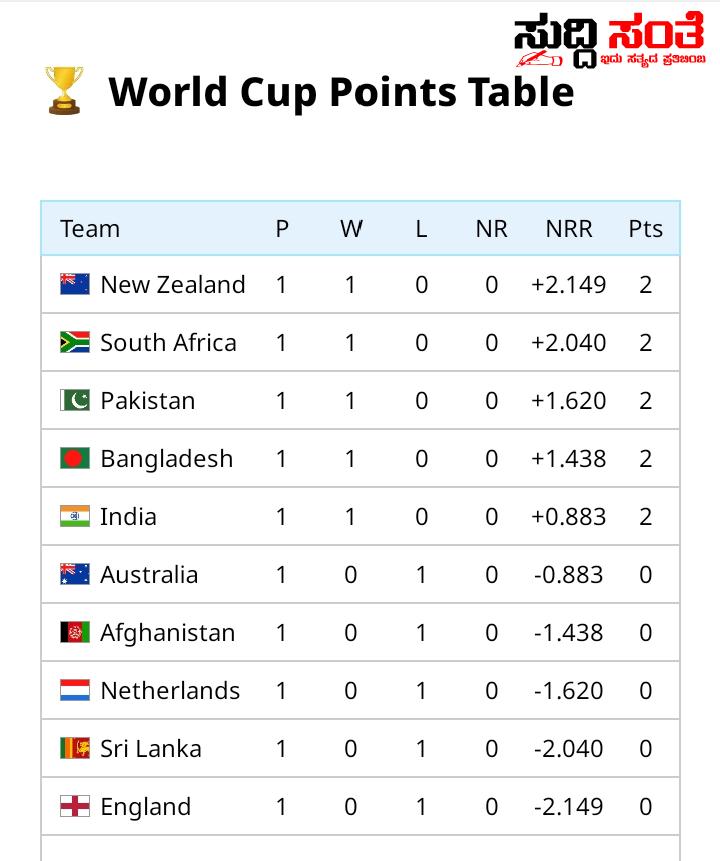This screenshot has width=720, height=861.
Task: Click the gold trophy icon
Action: 64,91
